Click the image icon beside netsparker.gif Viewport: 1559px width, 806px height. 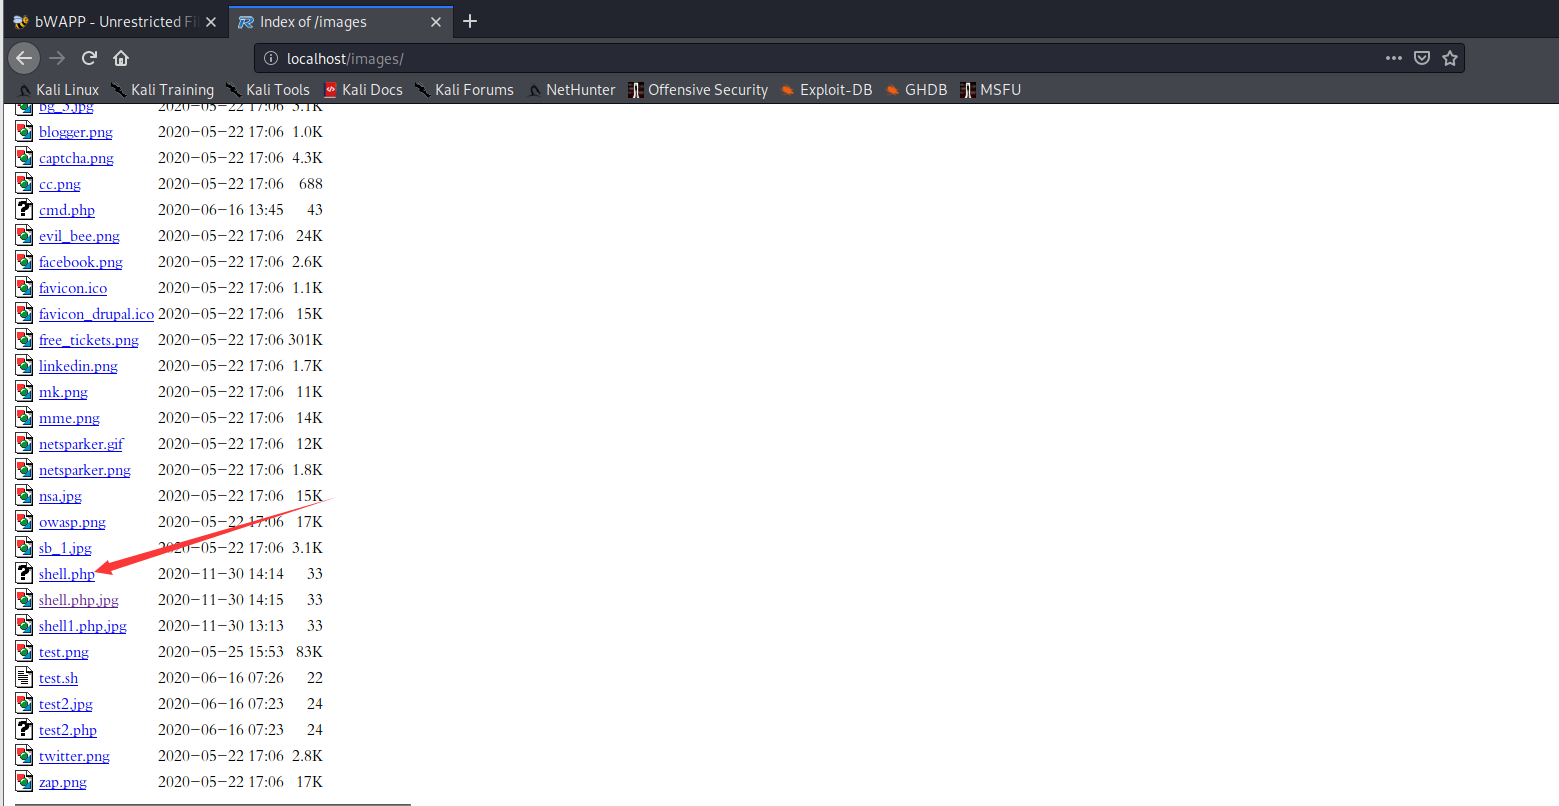pyautogui.click(x=24, y=443)
